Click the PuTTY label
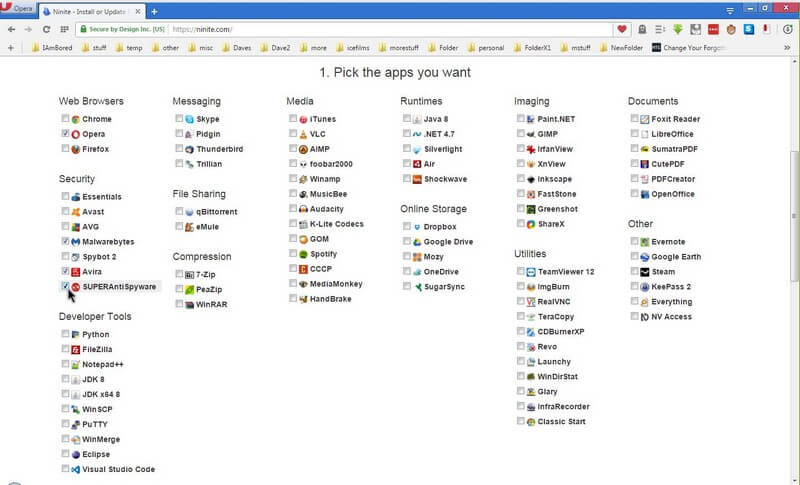The image size is (800, 485). click(x=95, y=424)
